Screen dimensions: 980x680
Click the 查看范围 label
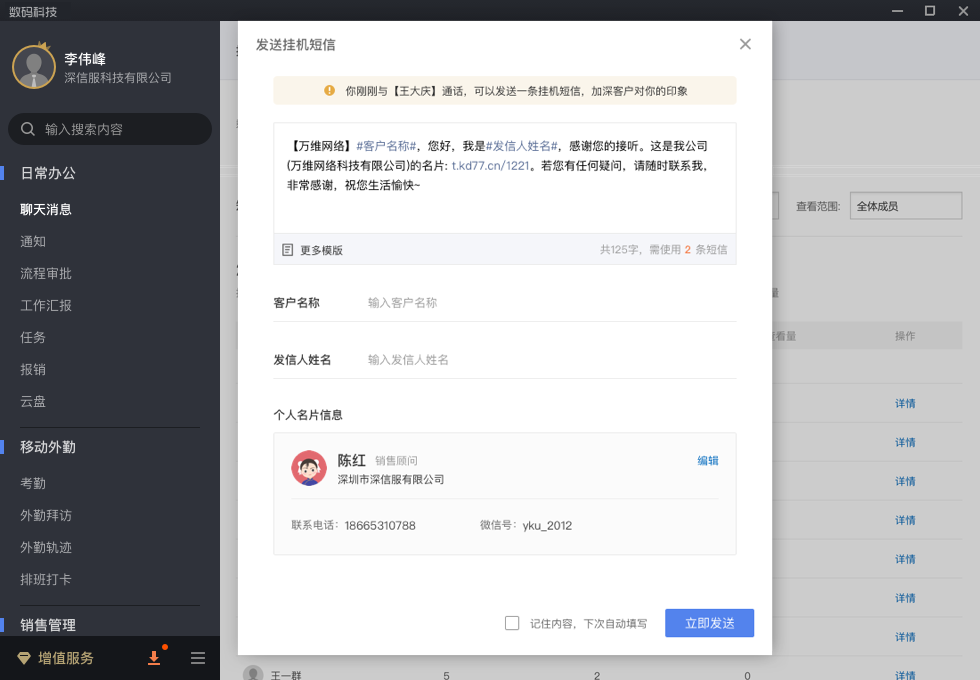(818, 206)
